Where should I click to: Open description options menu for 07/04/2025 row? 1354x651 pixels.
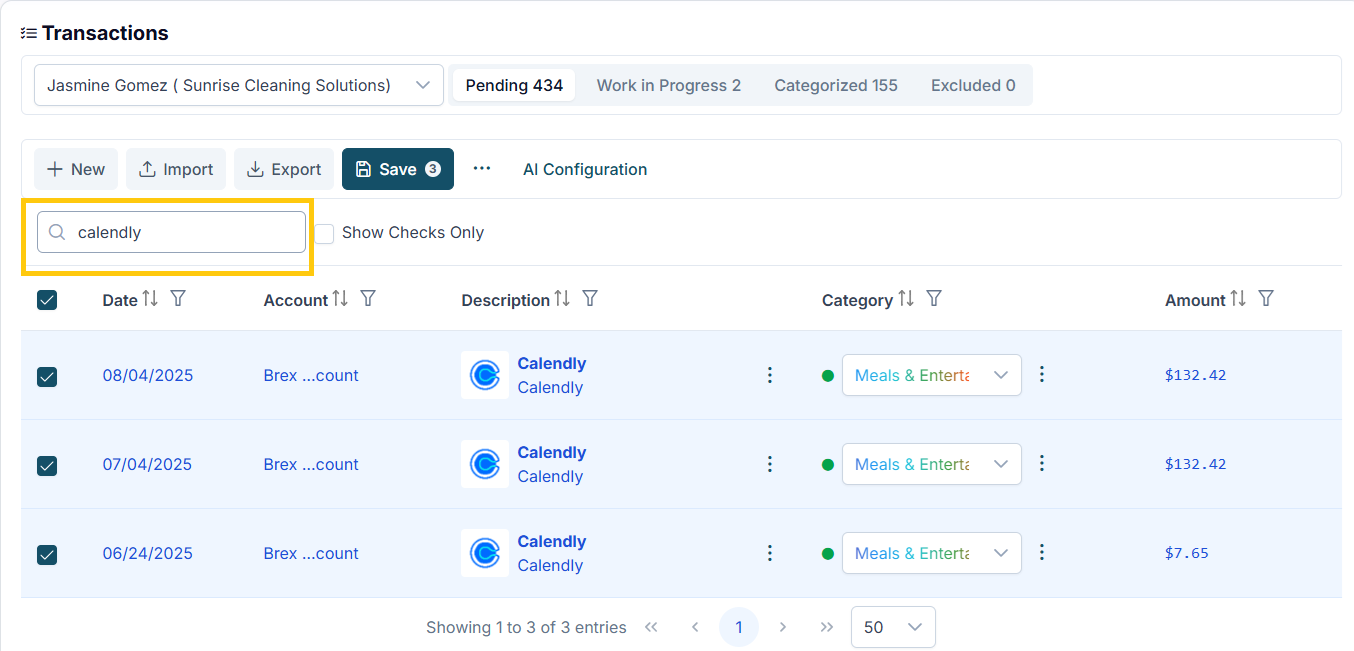[770, 464]
